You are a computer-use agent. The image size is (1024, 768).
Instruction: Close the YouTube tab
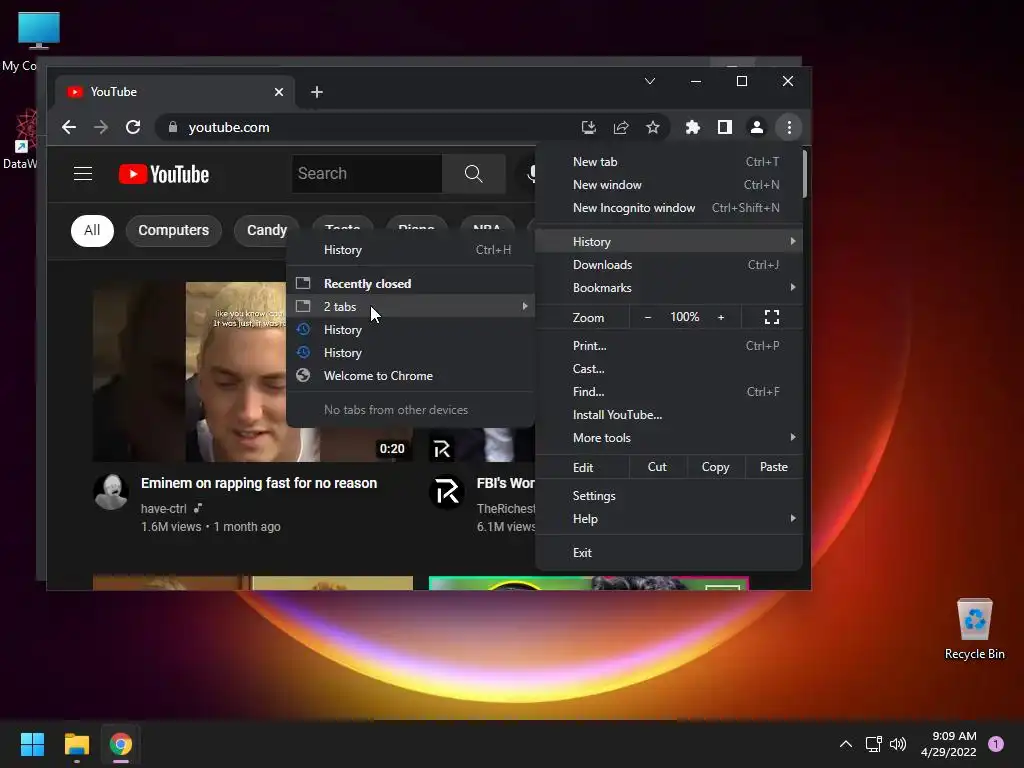279,92
